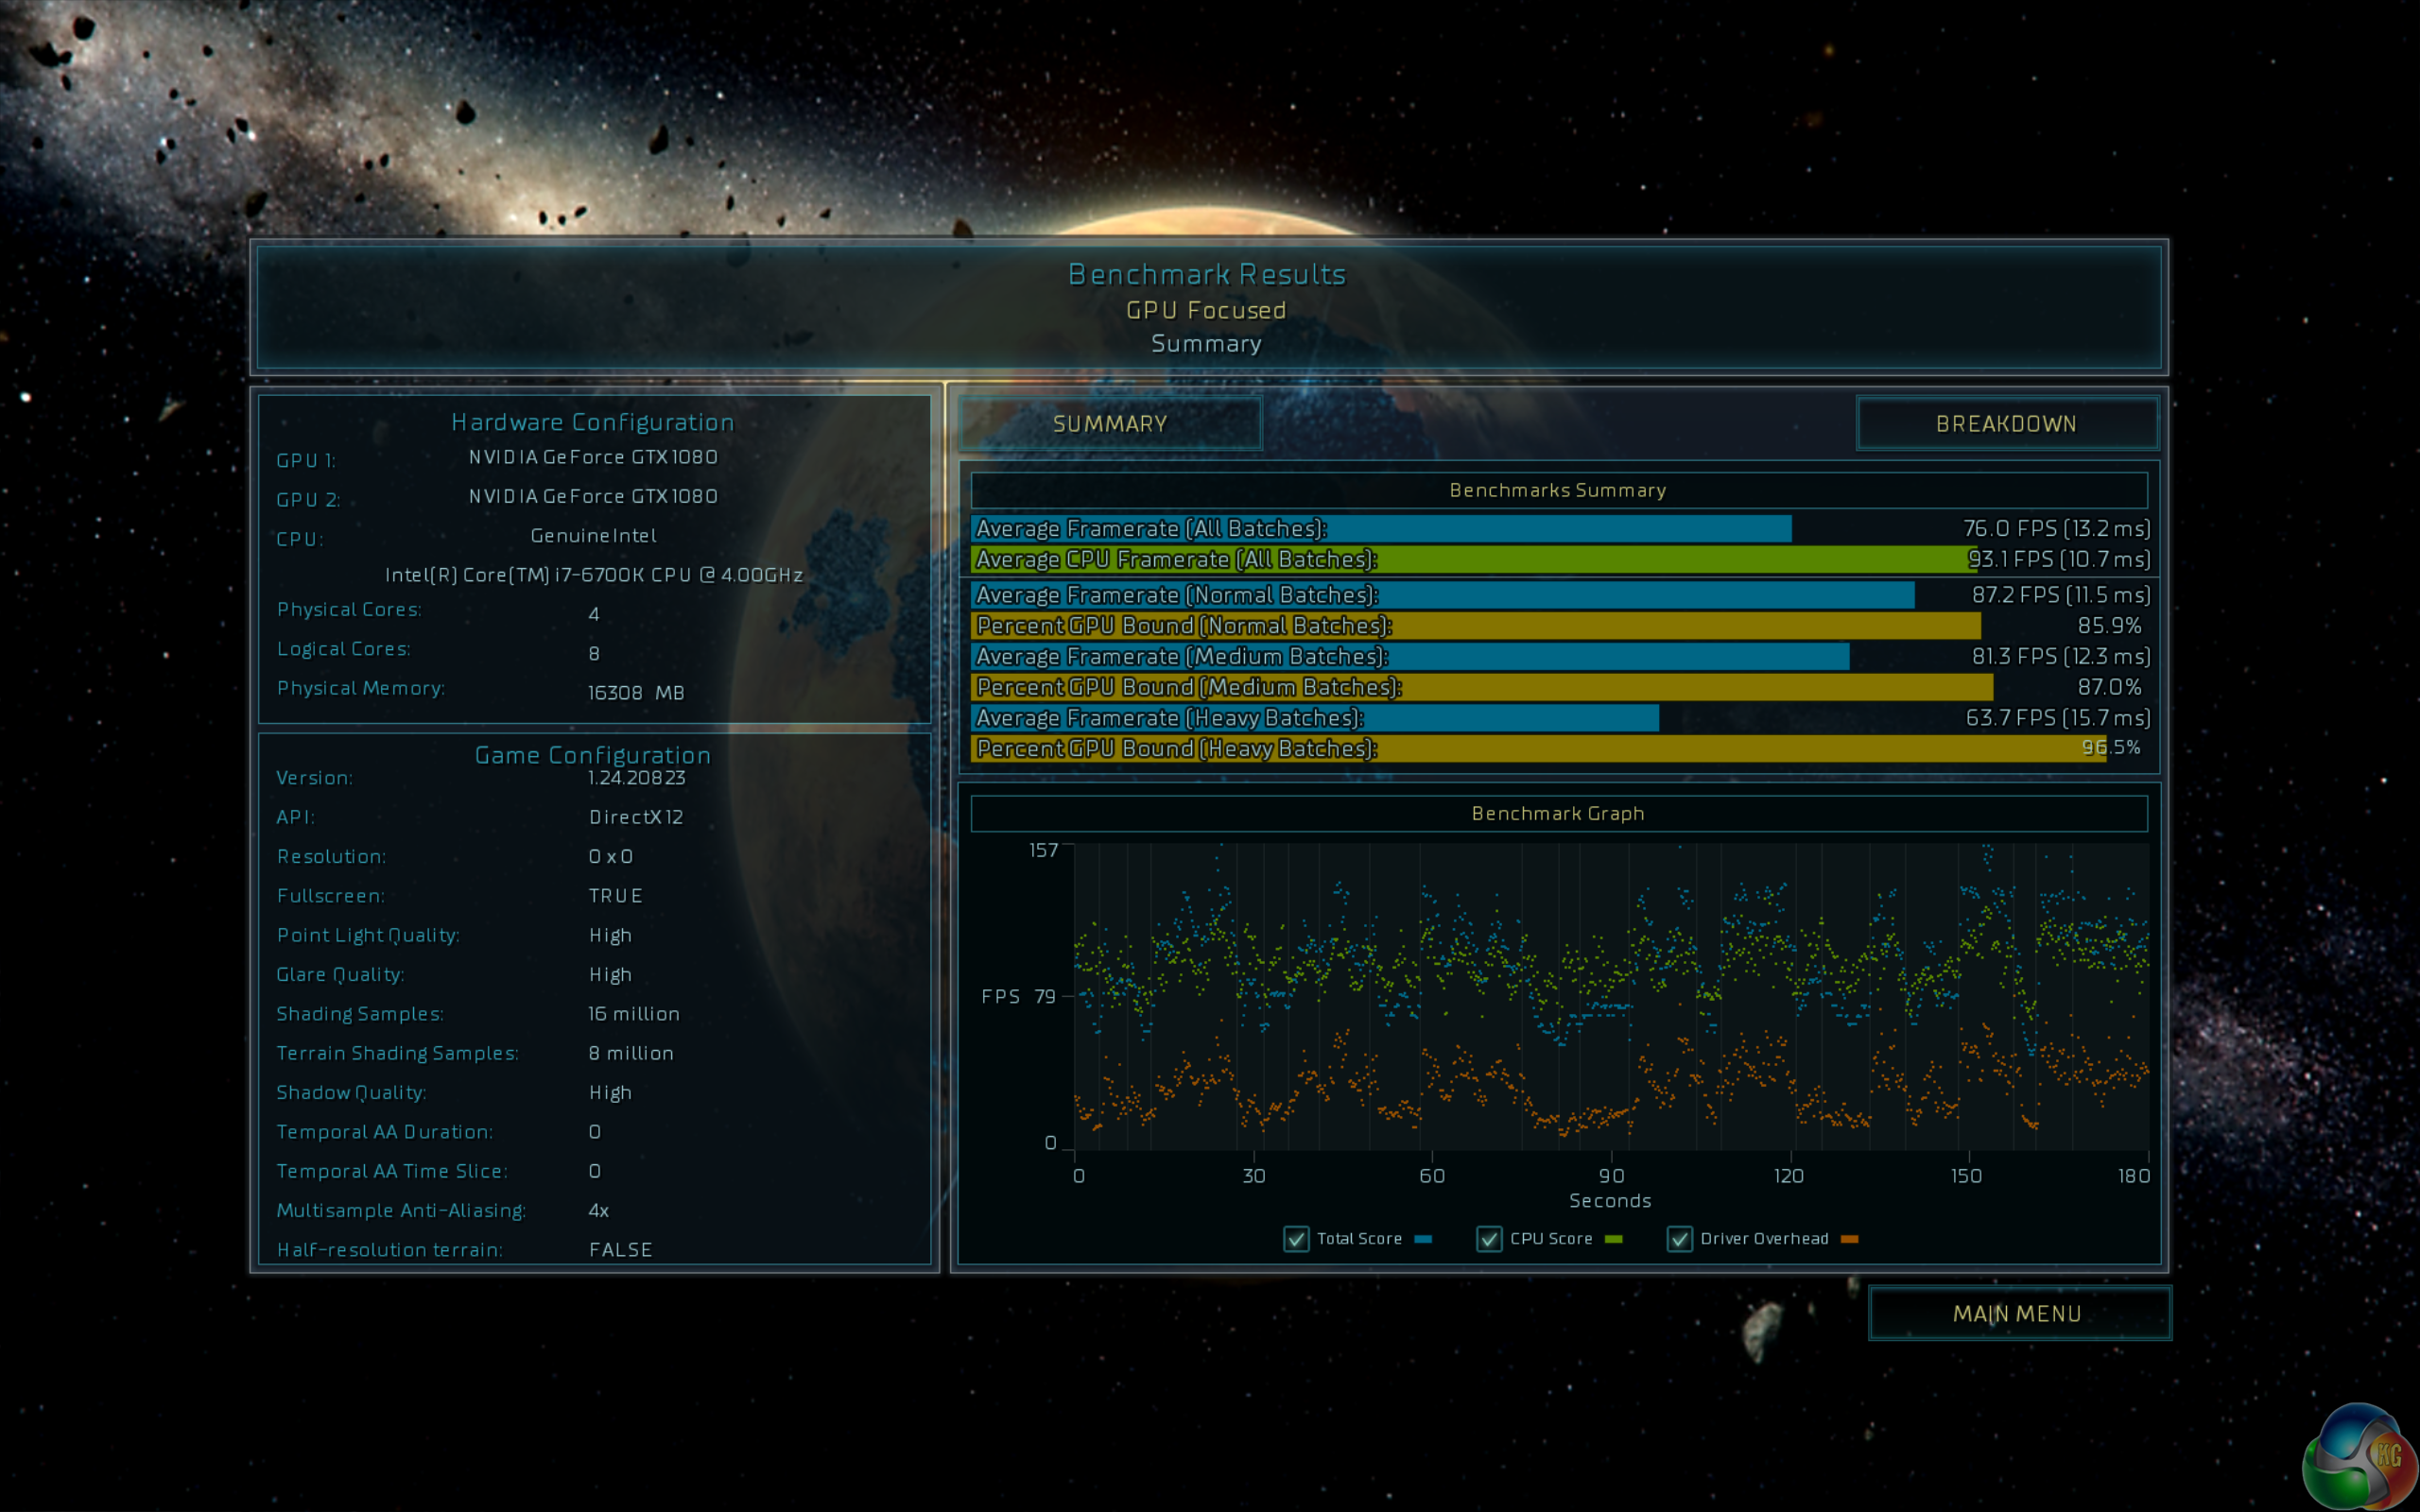Click the Game Configuration heading
This screenshot has width=2420, height=1512.
[593, 755]
